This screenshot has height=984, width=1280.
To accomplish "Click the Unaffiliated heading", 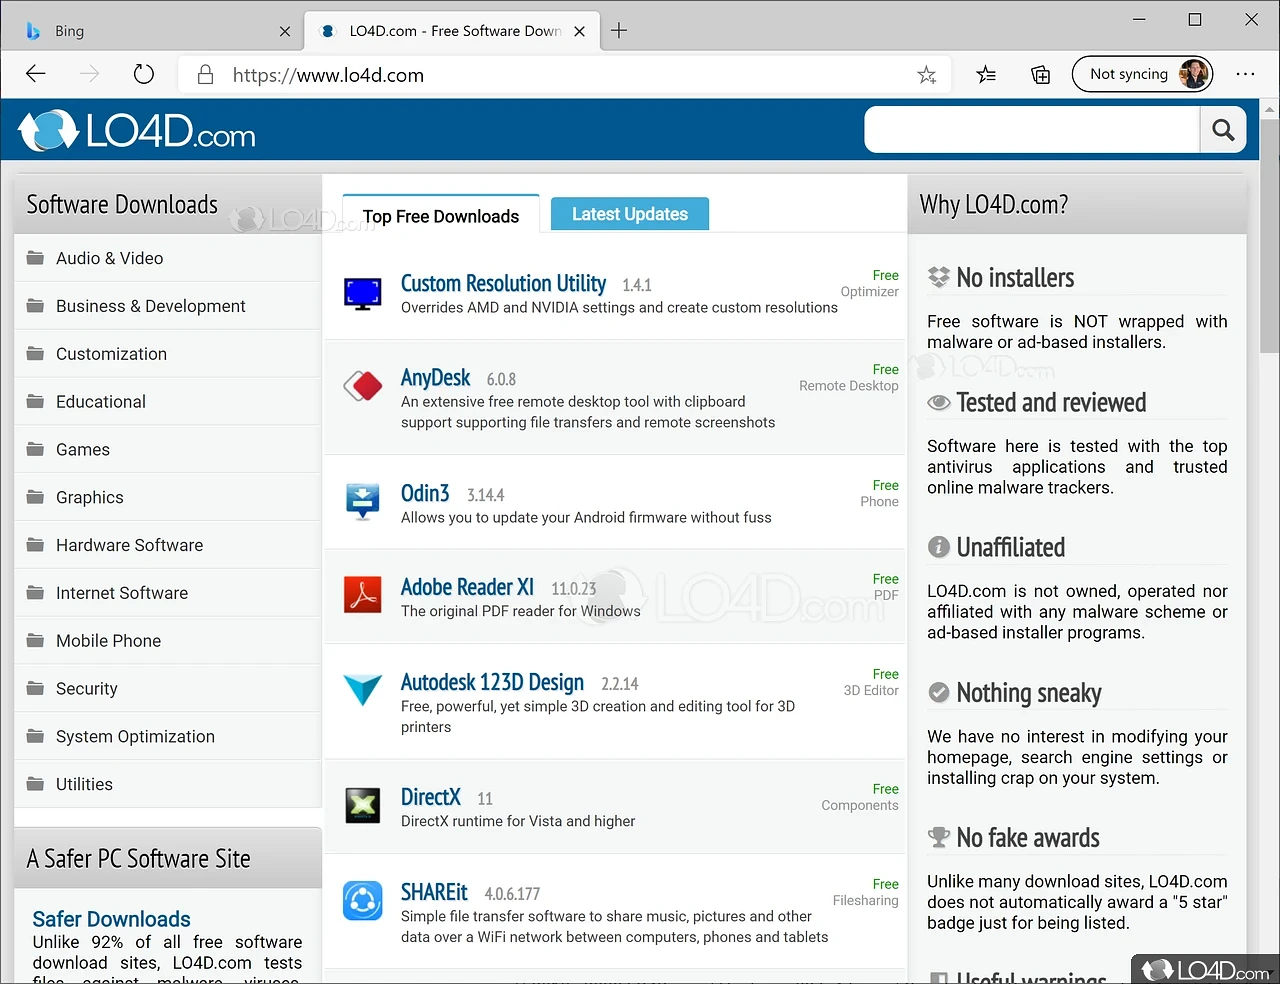I will [x=1010, y=548].
